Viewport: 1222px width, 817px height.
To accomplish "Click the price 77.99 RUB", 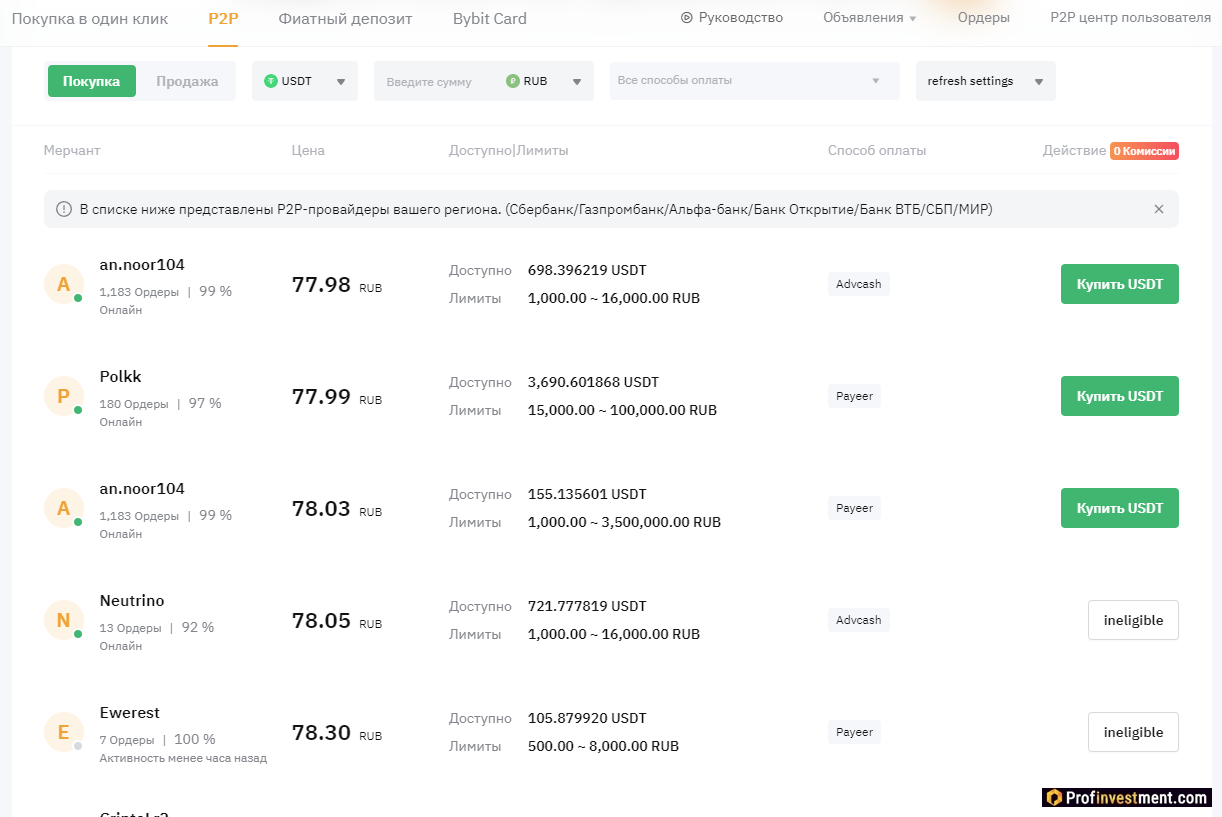I will (337, 397).
